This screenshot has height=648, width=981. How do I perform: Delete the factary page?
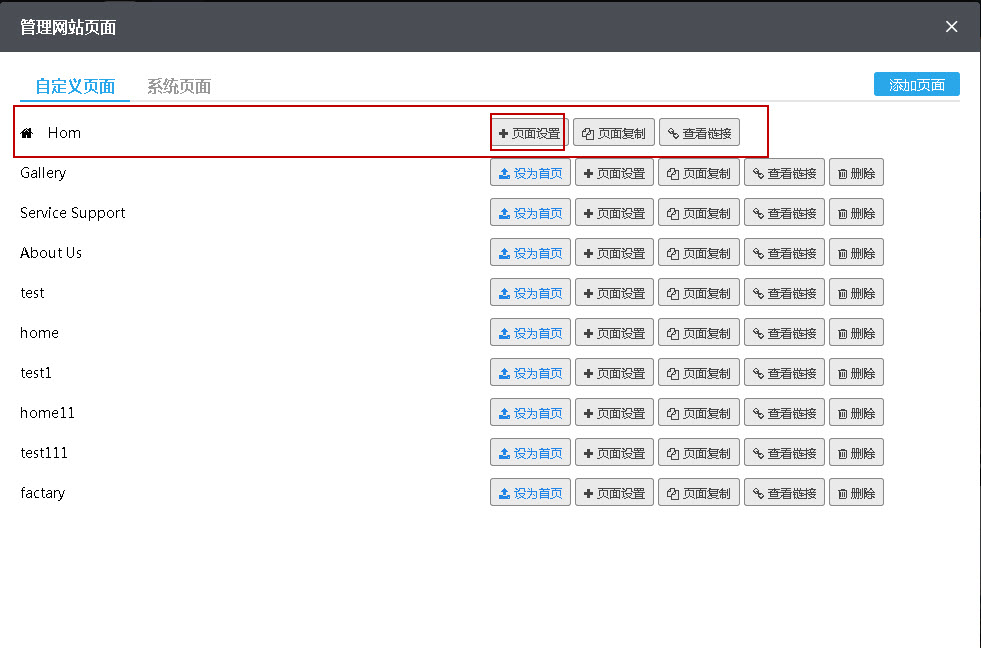[x=856, y=493]
